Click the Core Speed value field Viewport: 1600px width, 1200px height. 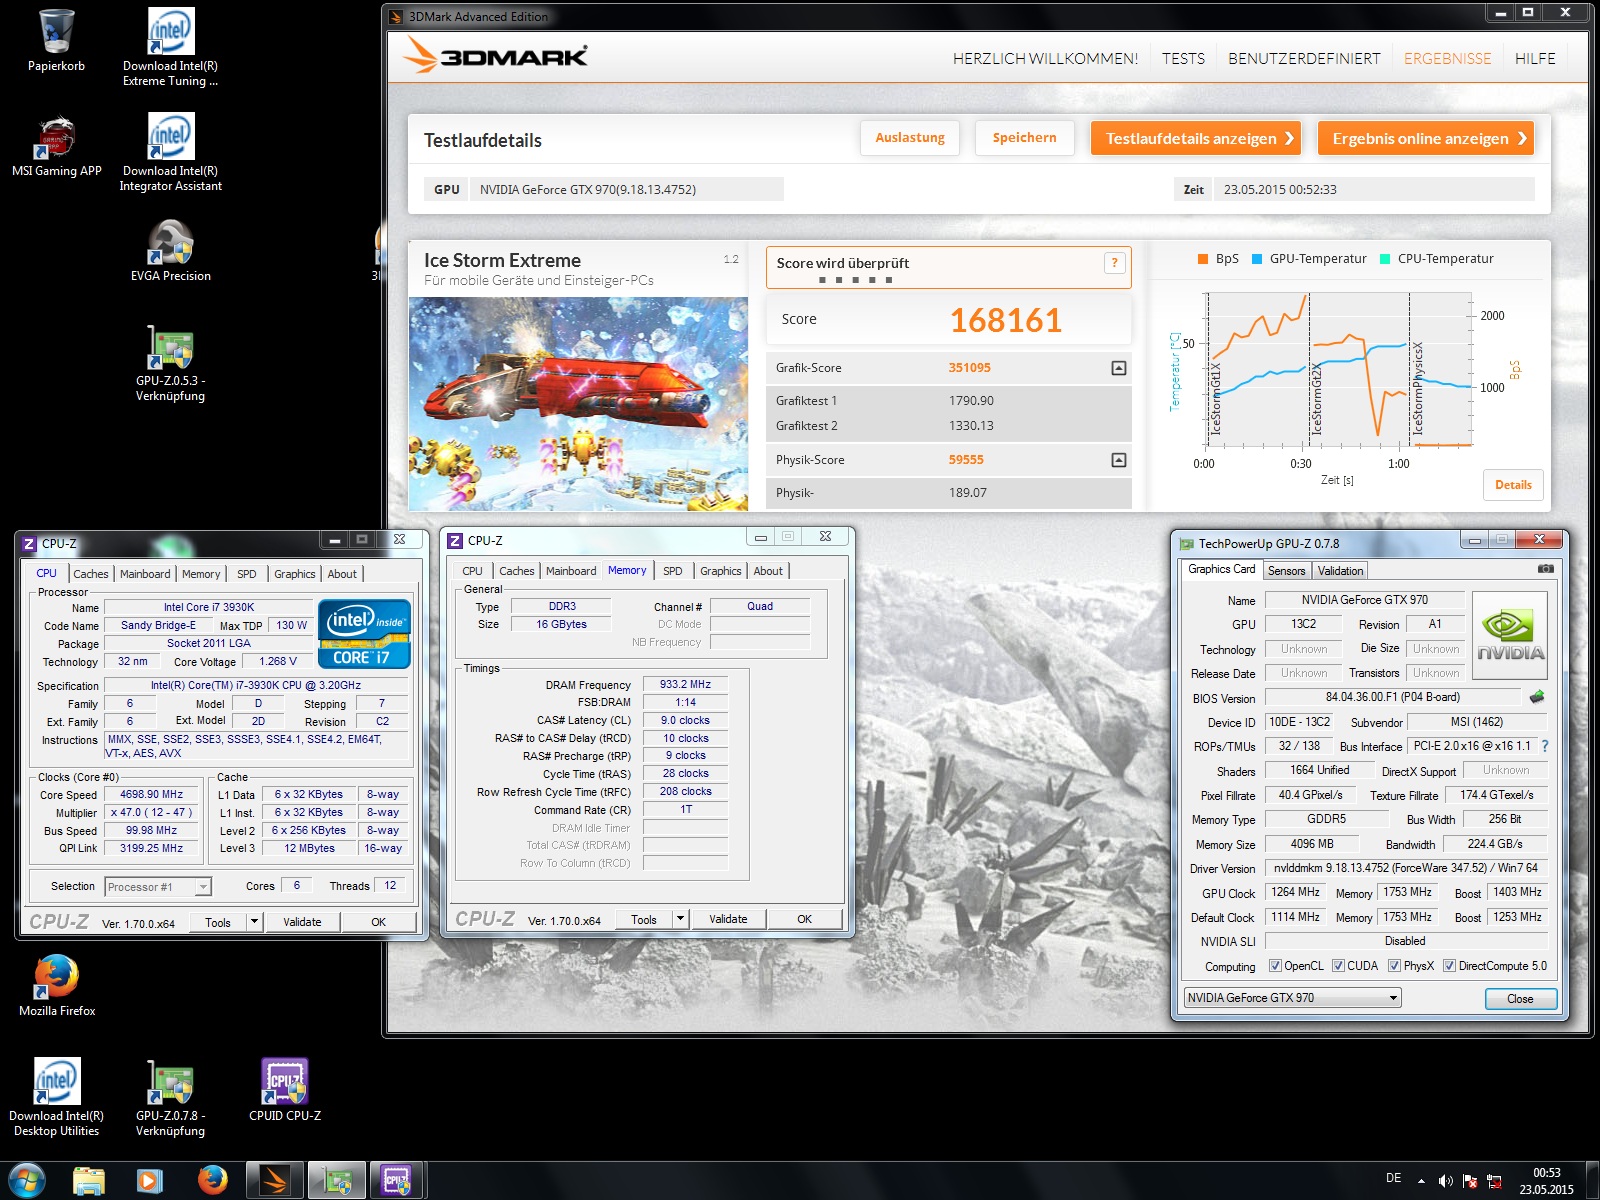click(x=151, y=795)
